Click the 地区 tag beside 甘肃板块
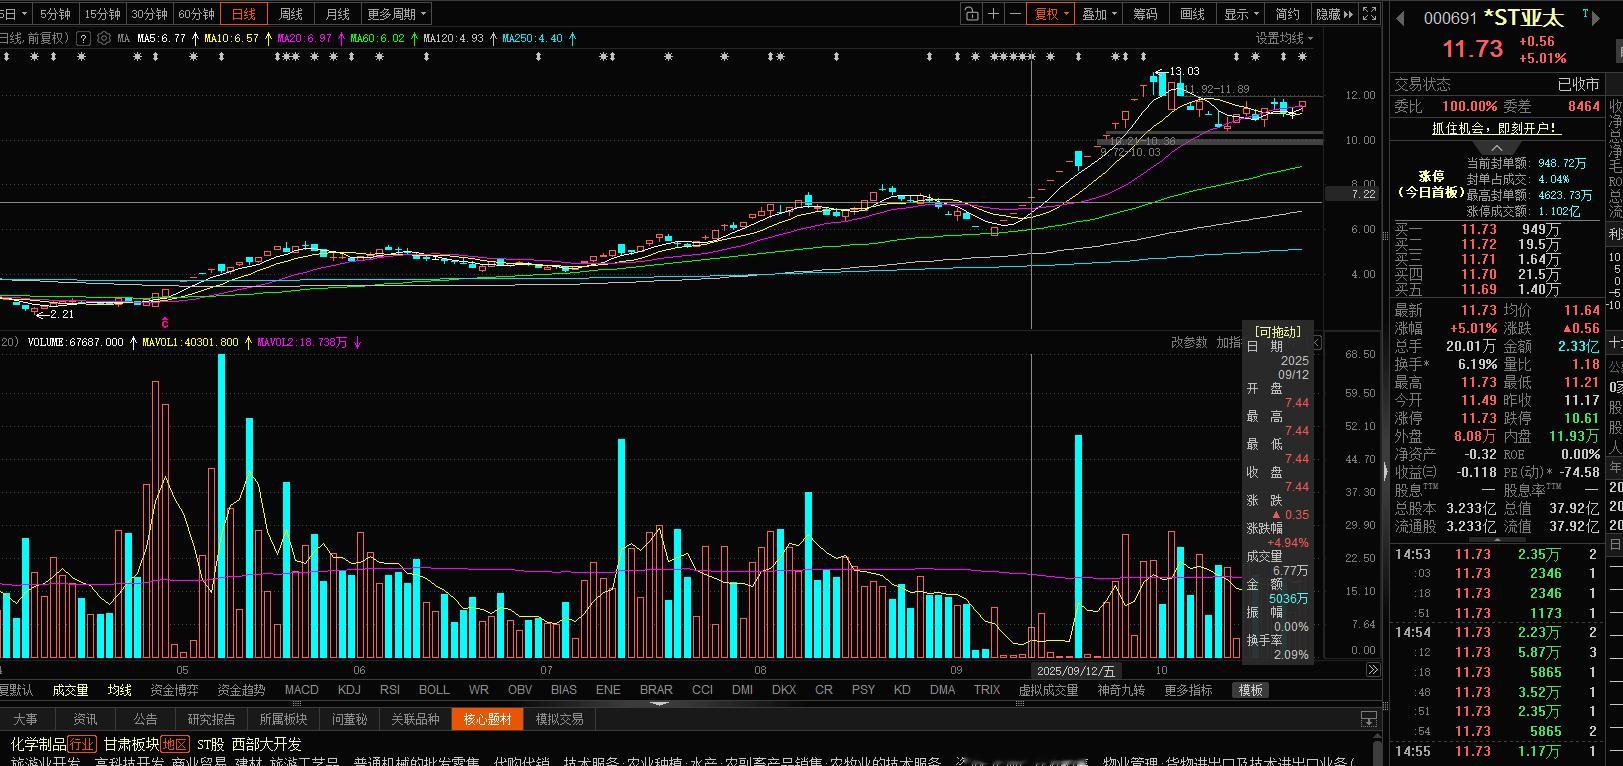 point(175,745)
